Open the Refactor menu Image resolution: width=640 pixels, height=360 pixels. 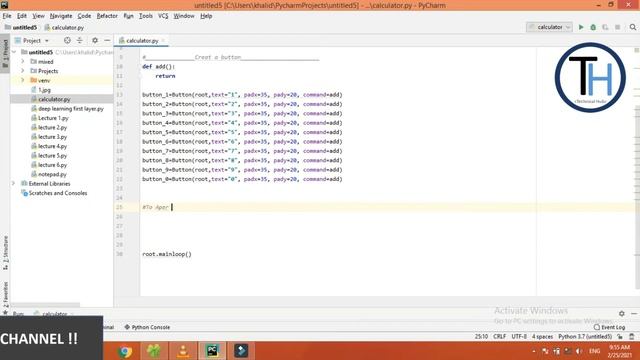107,16
